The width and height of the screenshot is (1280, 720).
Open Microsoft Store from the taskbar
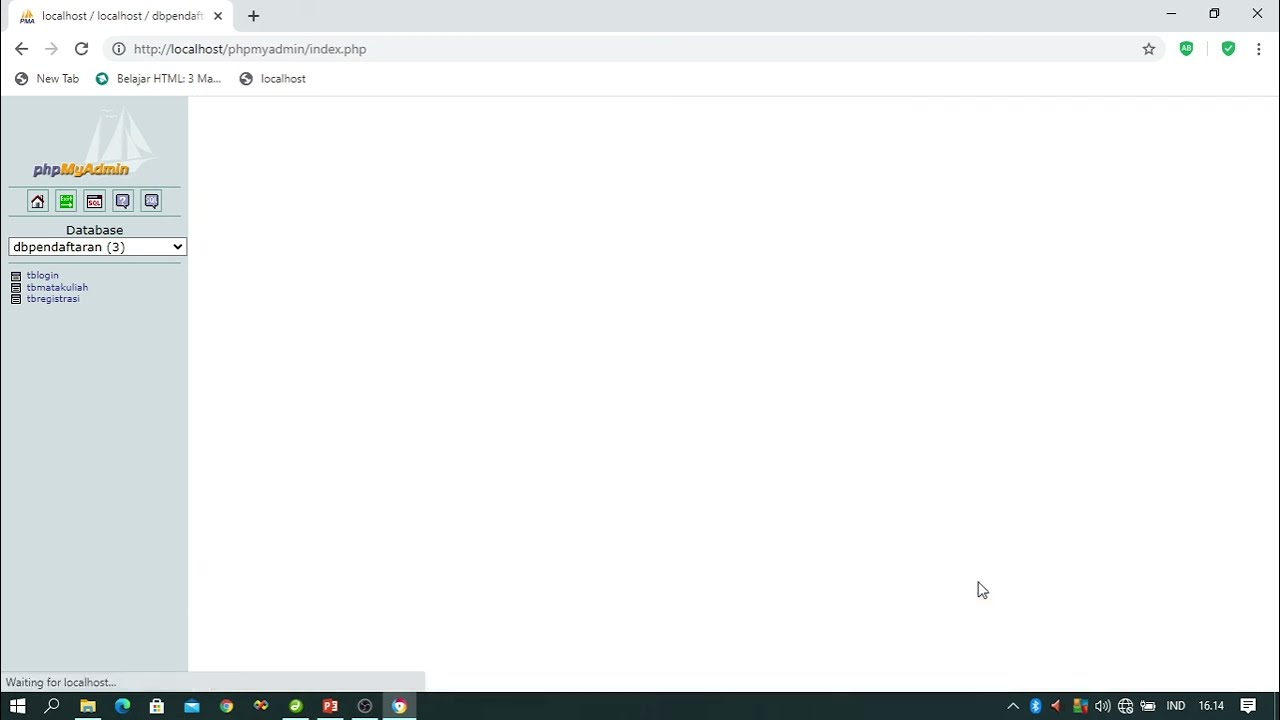click(x=157, y=706)
